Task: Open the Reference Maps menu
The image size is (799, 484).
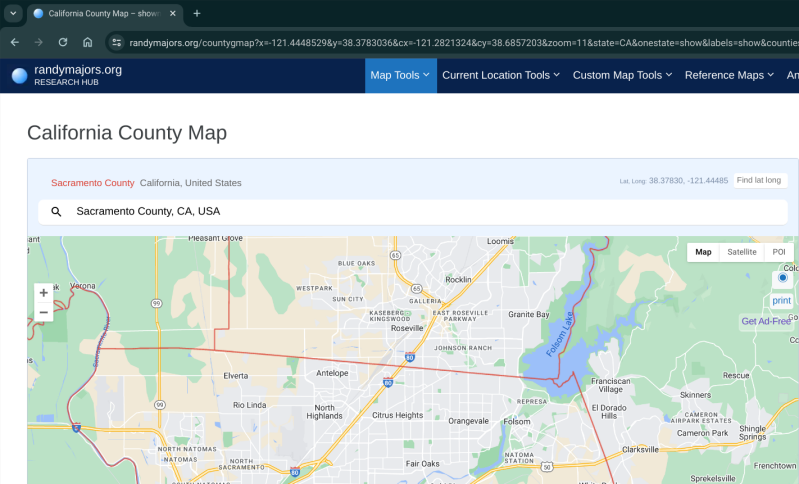Action: pos(728,75)
